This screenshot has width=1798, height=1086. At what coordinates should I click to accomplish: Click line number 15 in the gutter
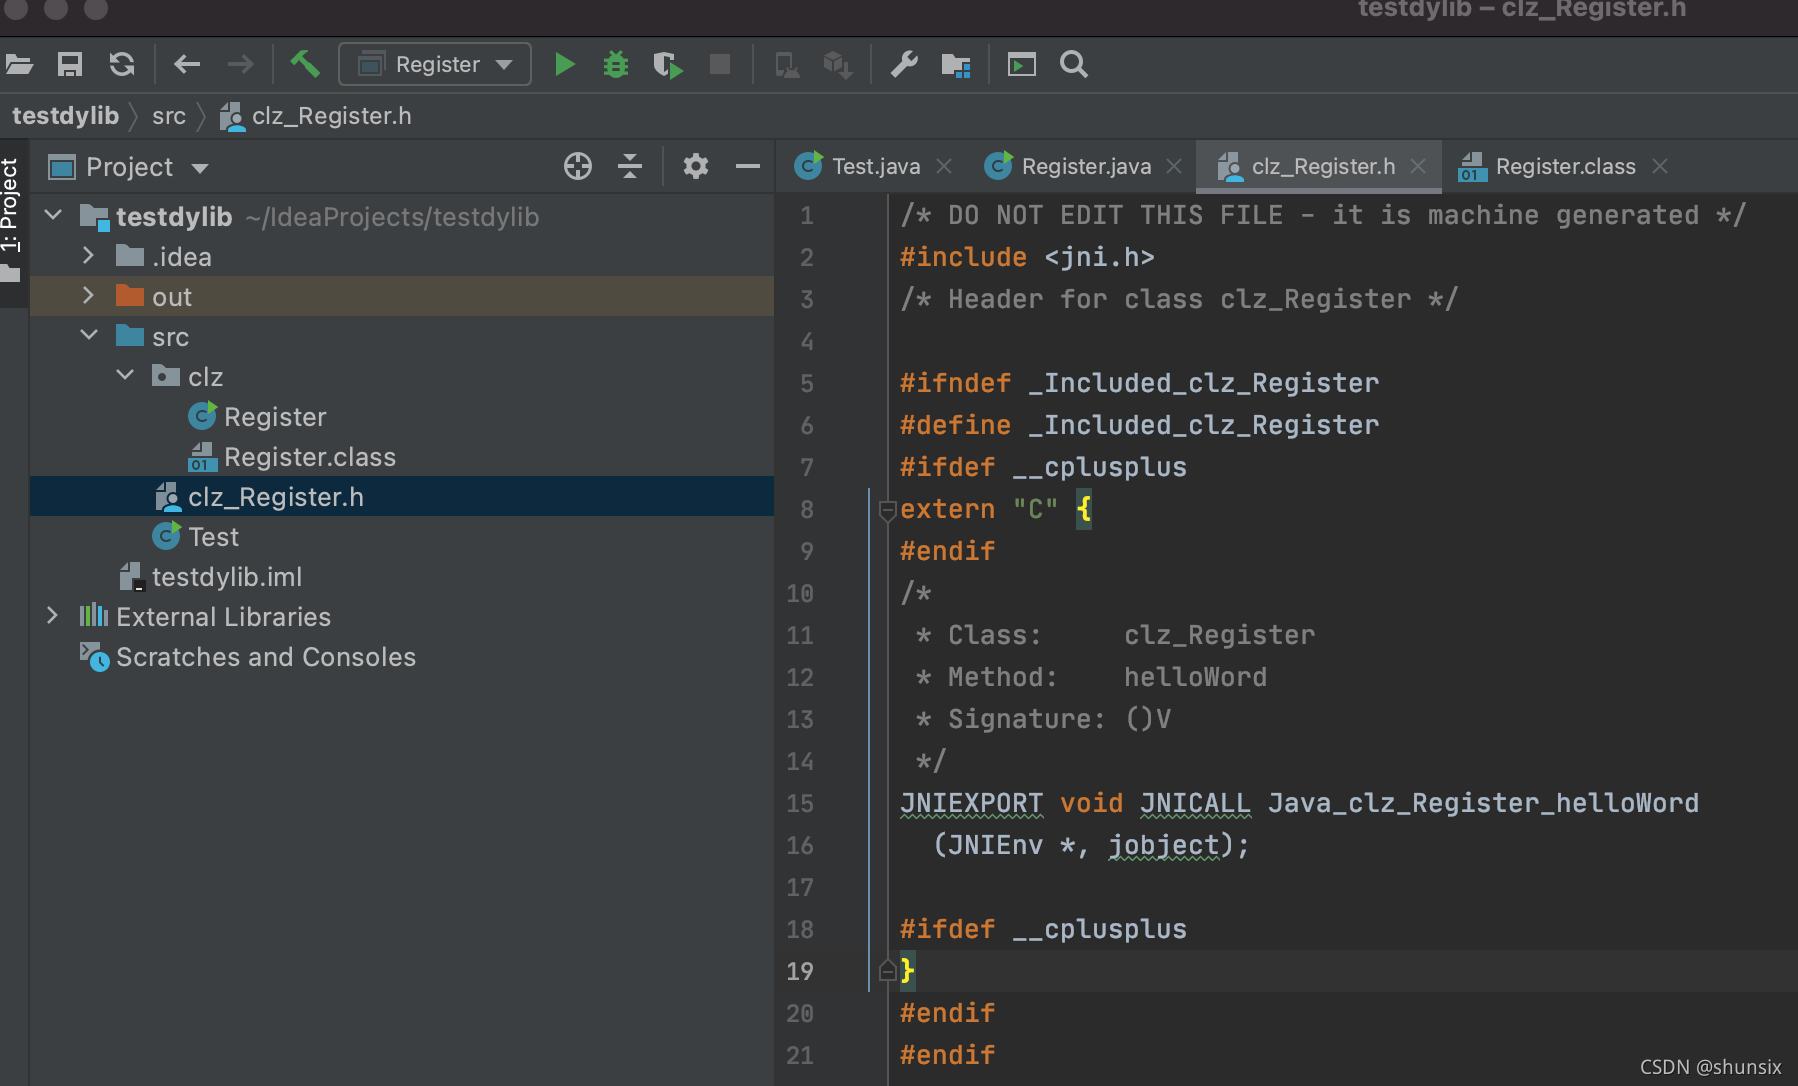800,803
